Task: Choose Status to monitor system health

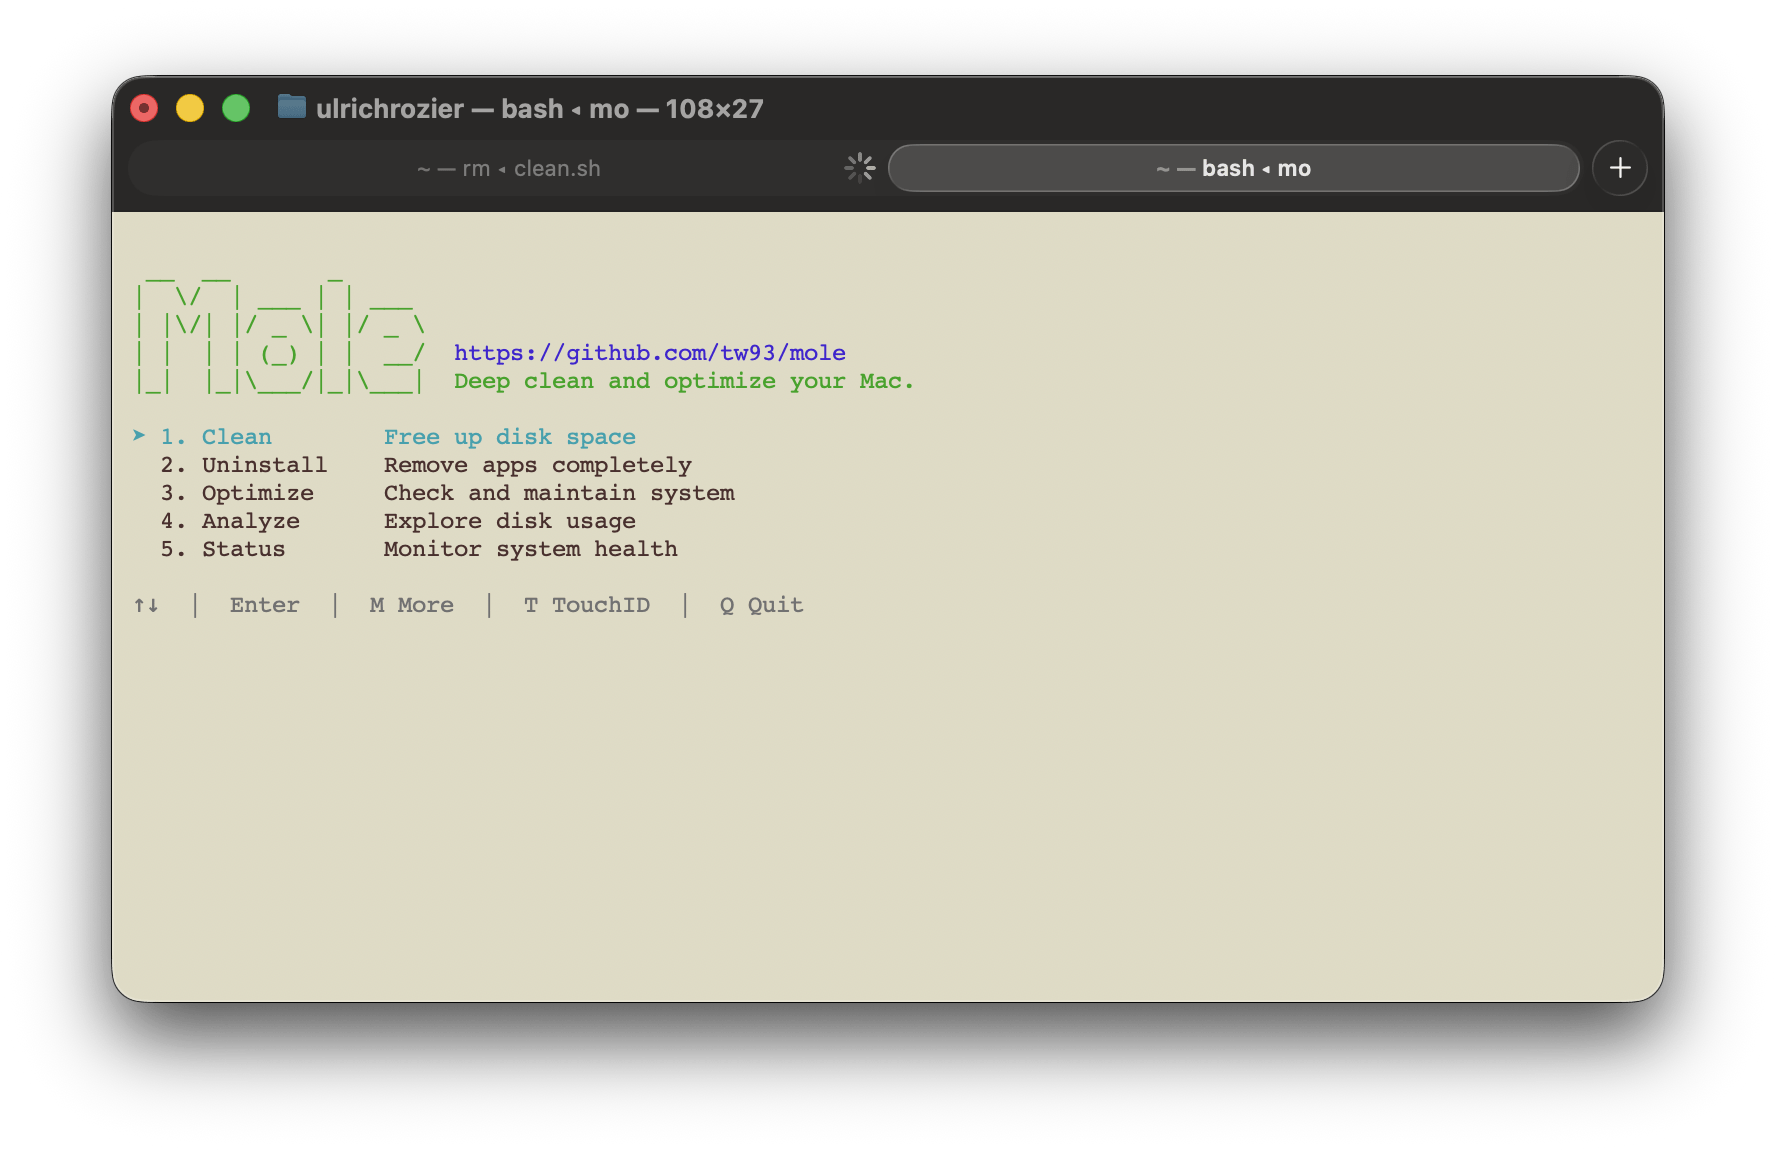Action: 243,549
